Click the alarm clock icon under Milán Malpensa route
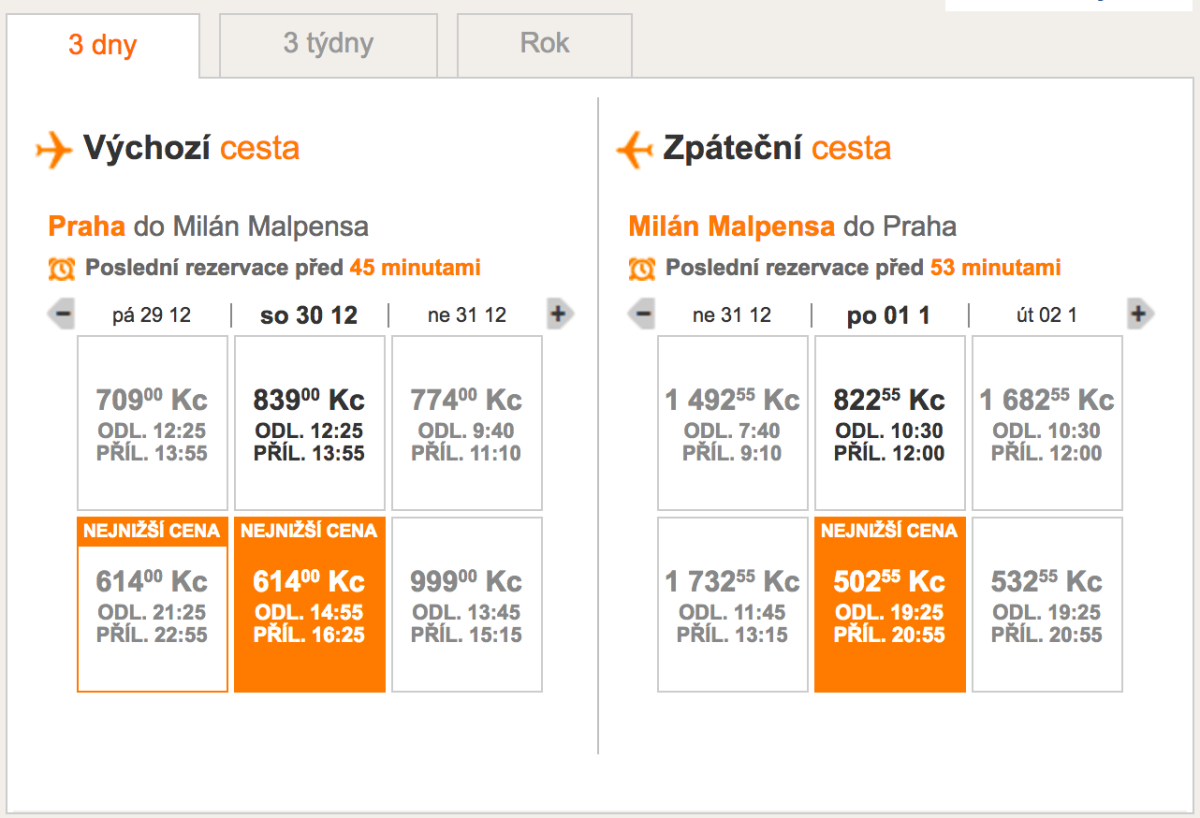1200x818 pixels. (x=641, y=268)
